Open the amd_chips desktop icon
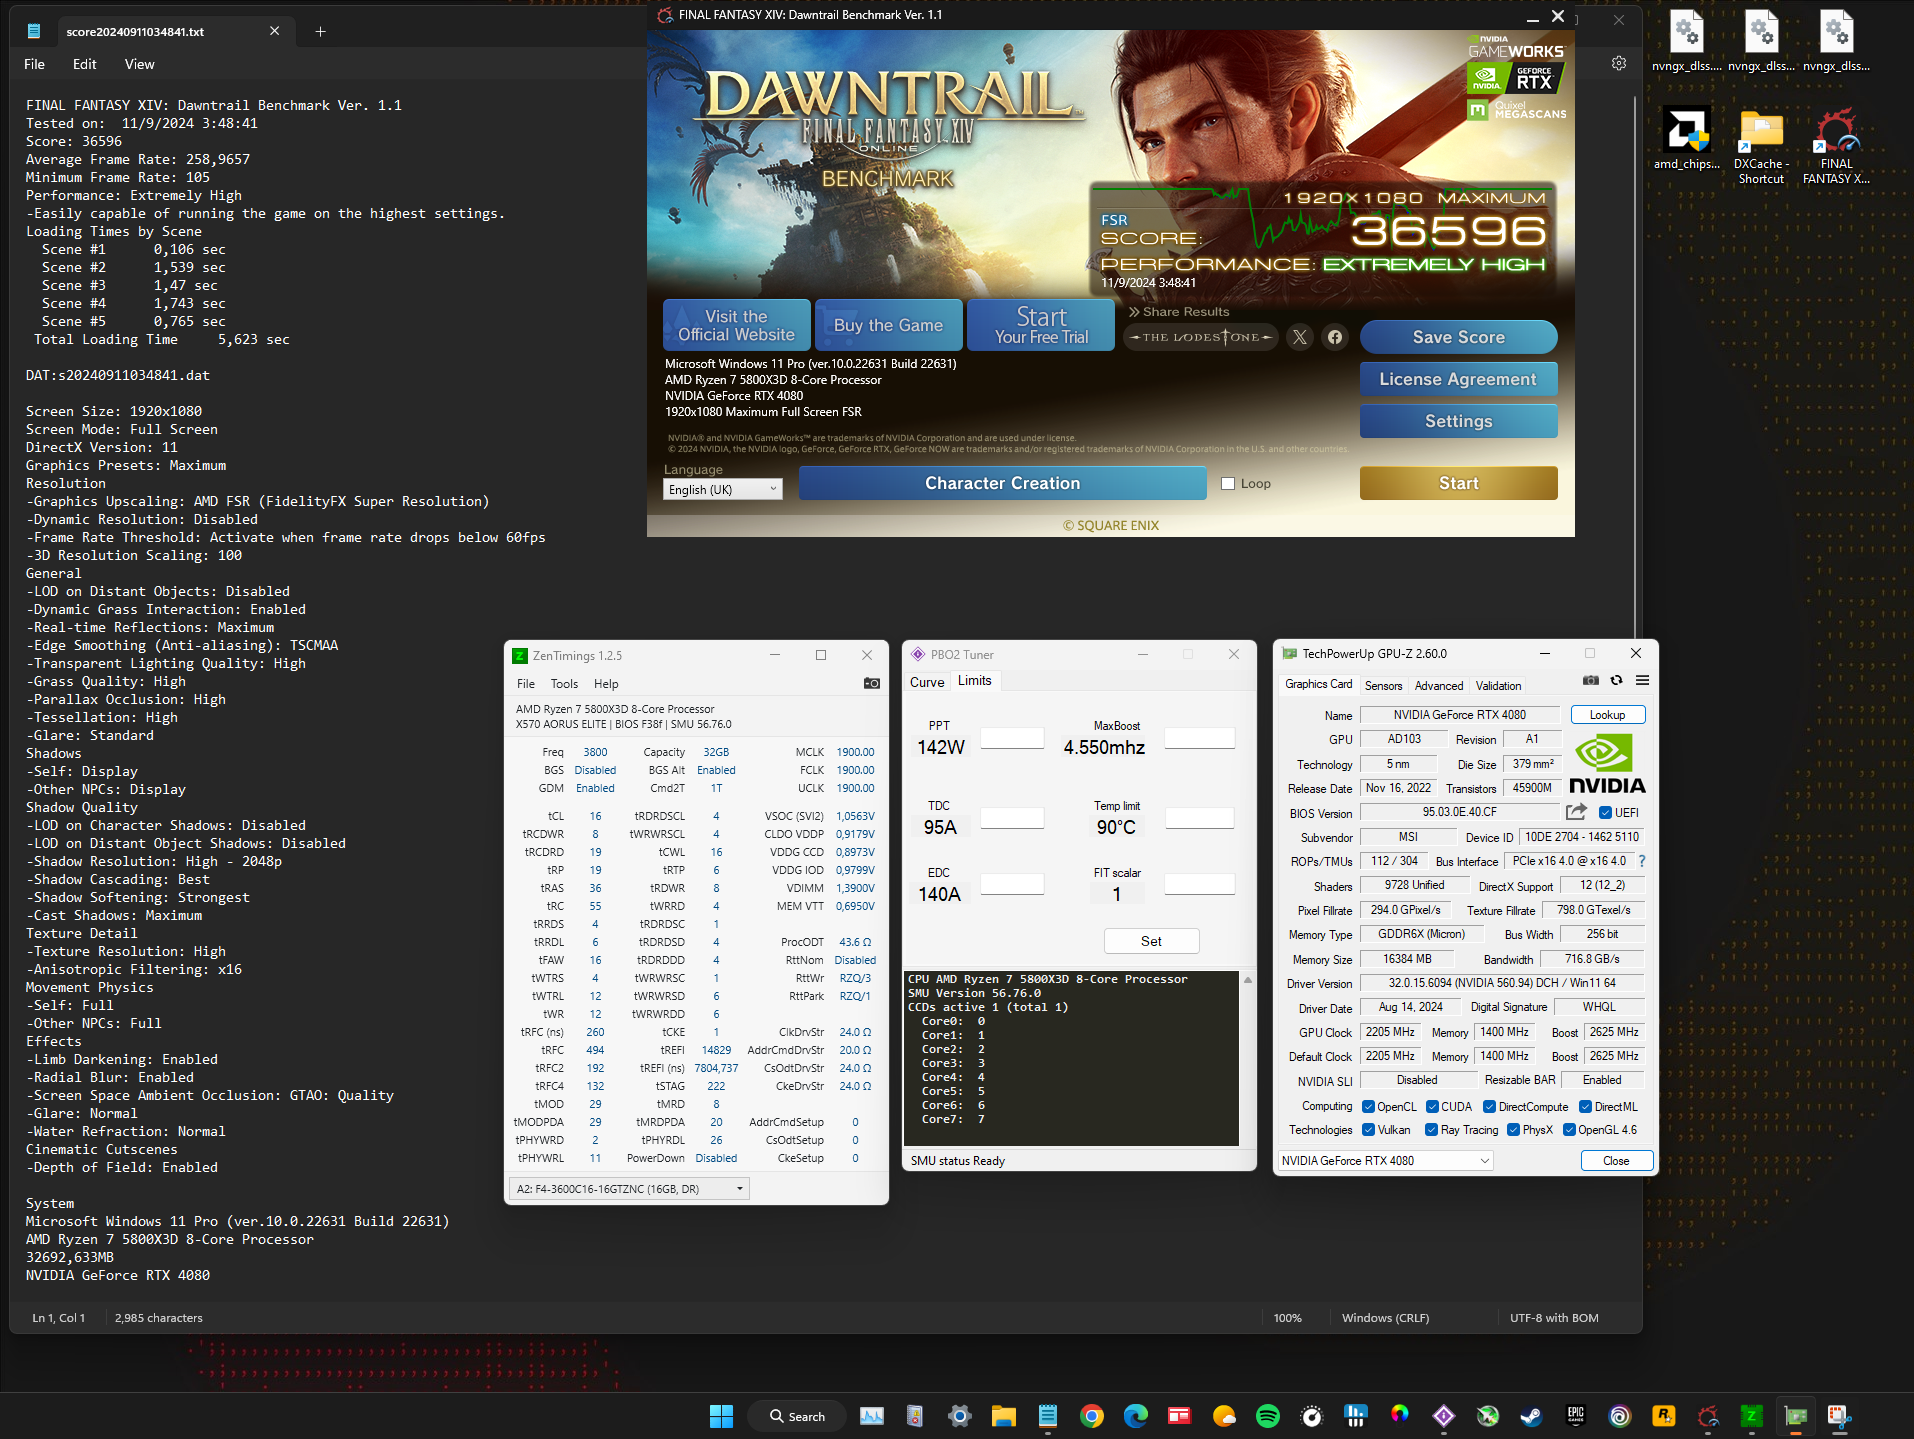The image size is (1914, 1439). 1686,140
